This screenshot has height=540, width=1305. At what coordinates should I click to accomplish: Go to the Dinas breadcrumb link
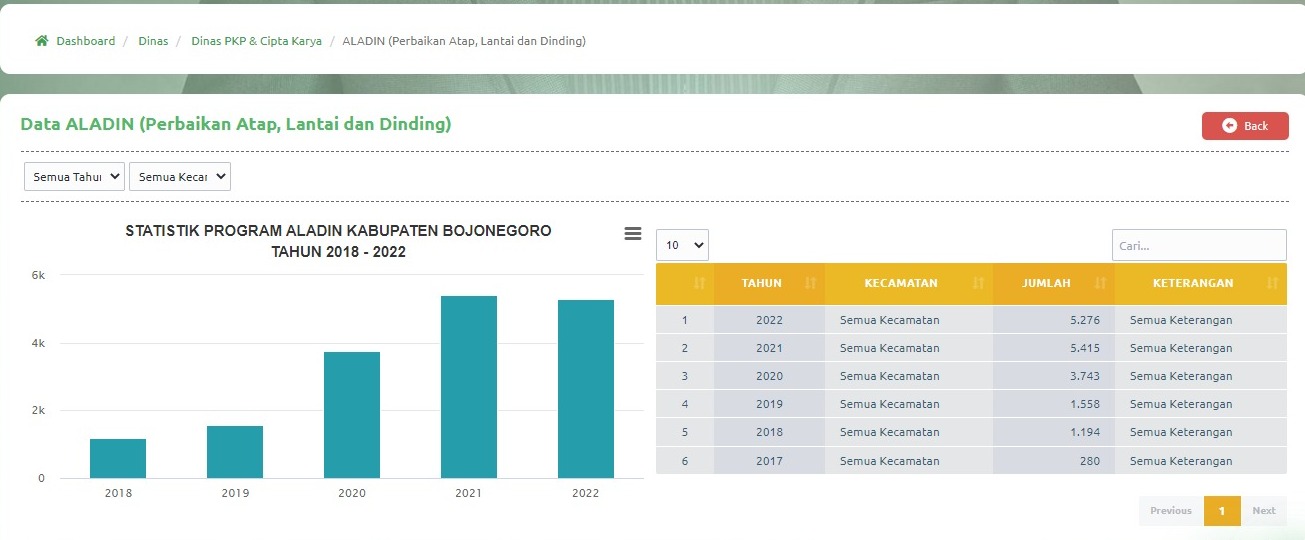coord(153,41)
